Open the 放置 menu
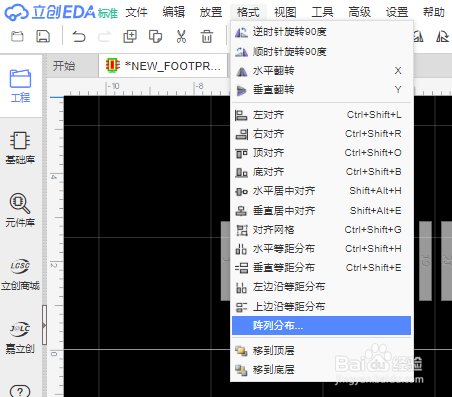This screenshot has height=397, width=452. click(x=211, y=13)
